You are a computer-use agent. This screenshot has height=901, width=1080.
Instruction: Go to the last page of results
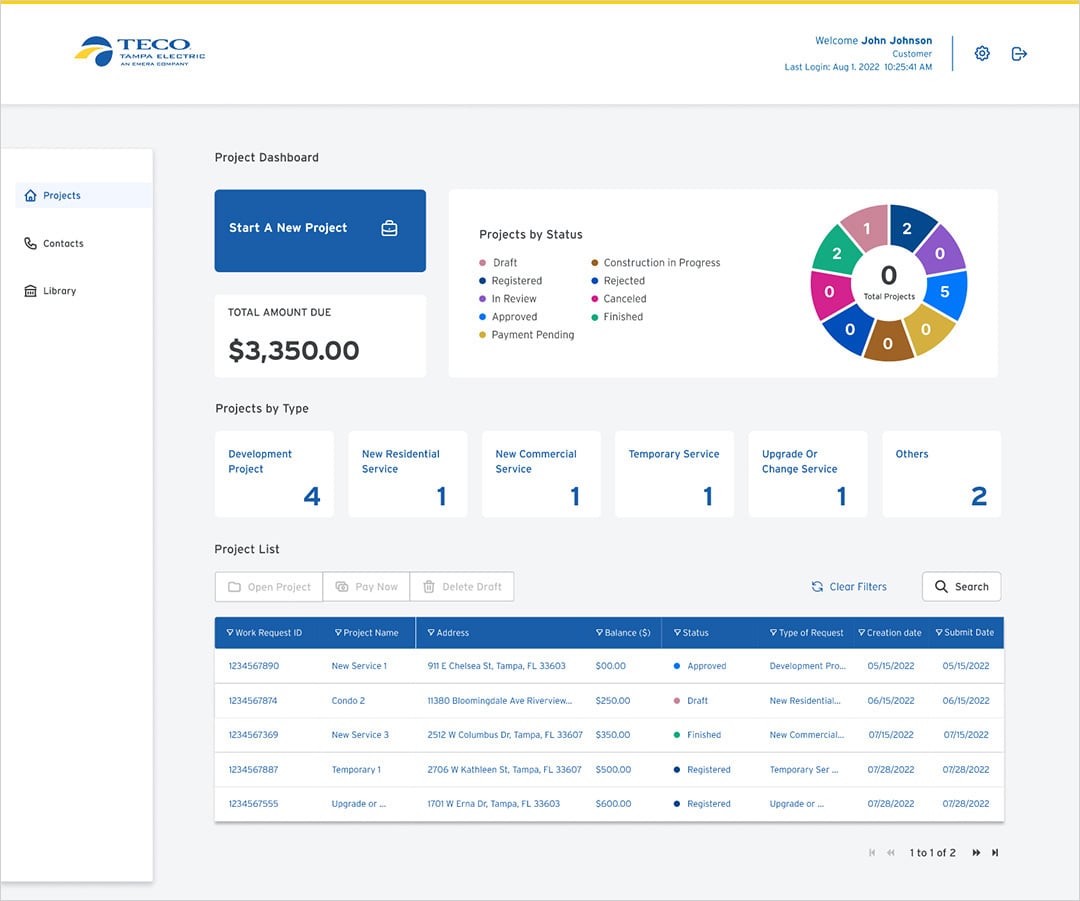995,853
